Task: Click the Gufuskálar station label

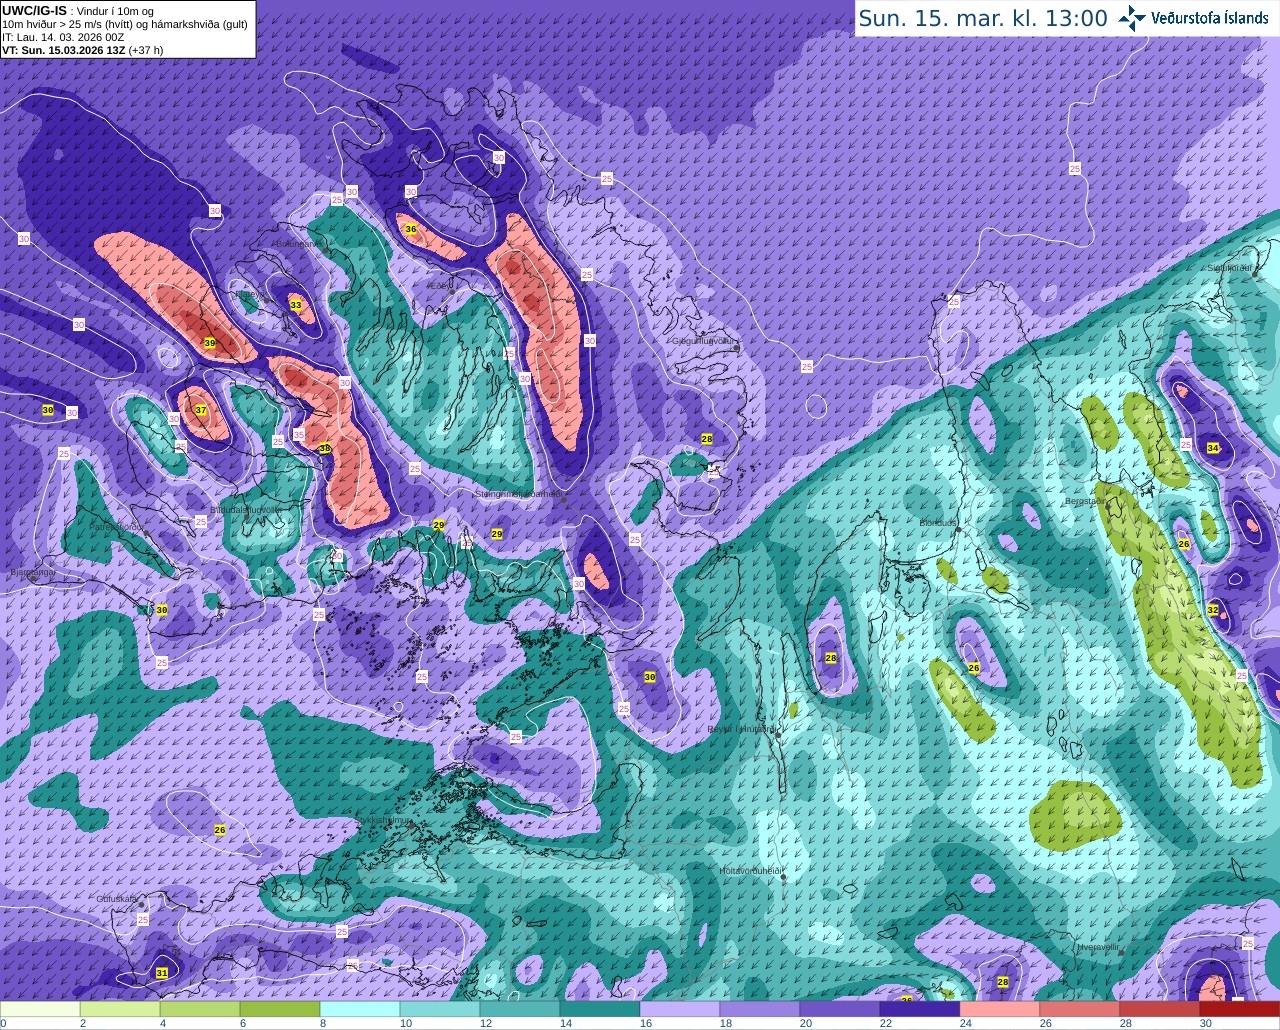Action: [x=117, y=898]
